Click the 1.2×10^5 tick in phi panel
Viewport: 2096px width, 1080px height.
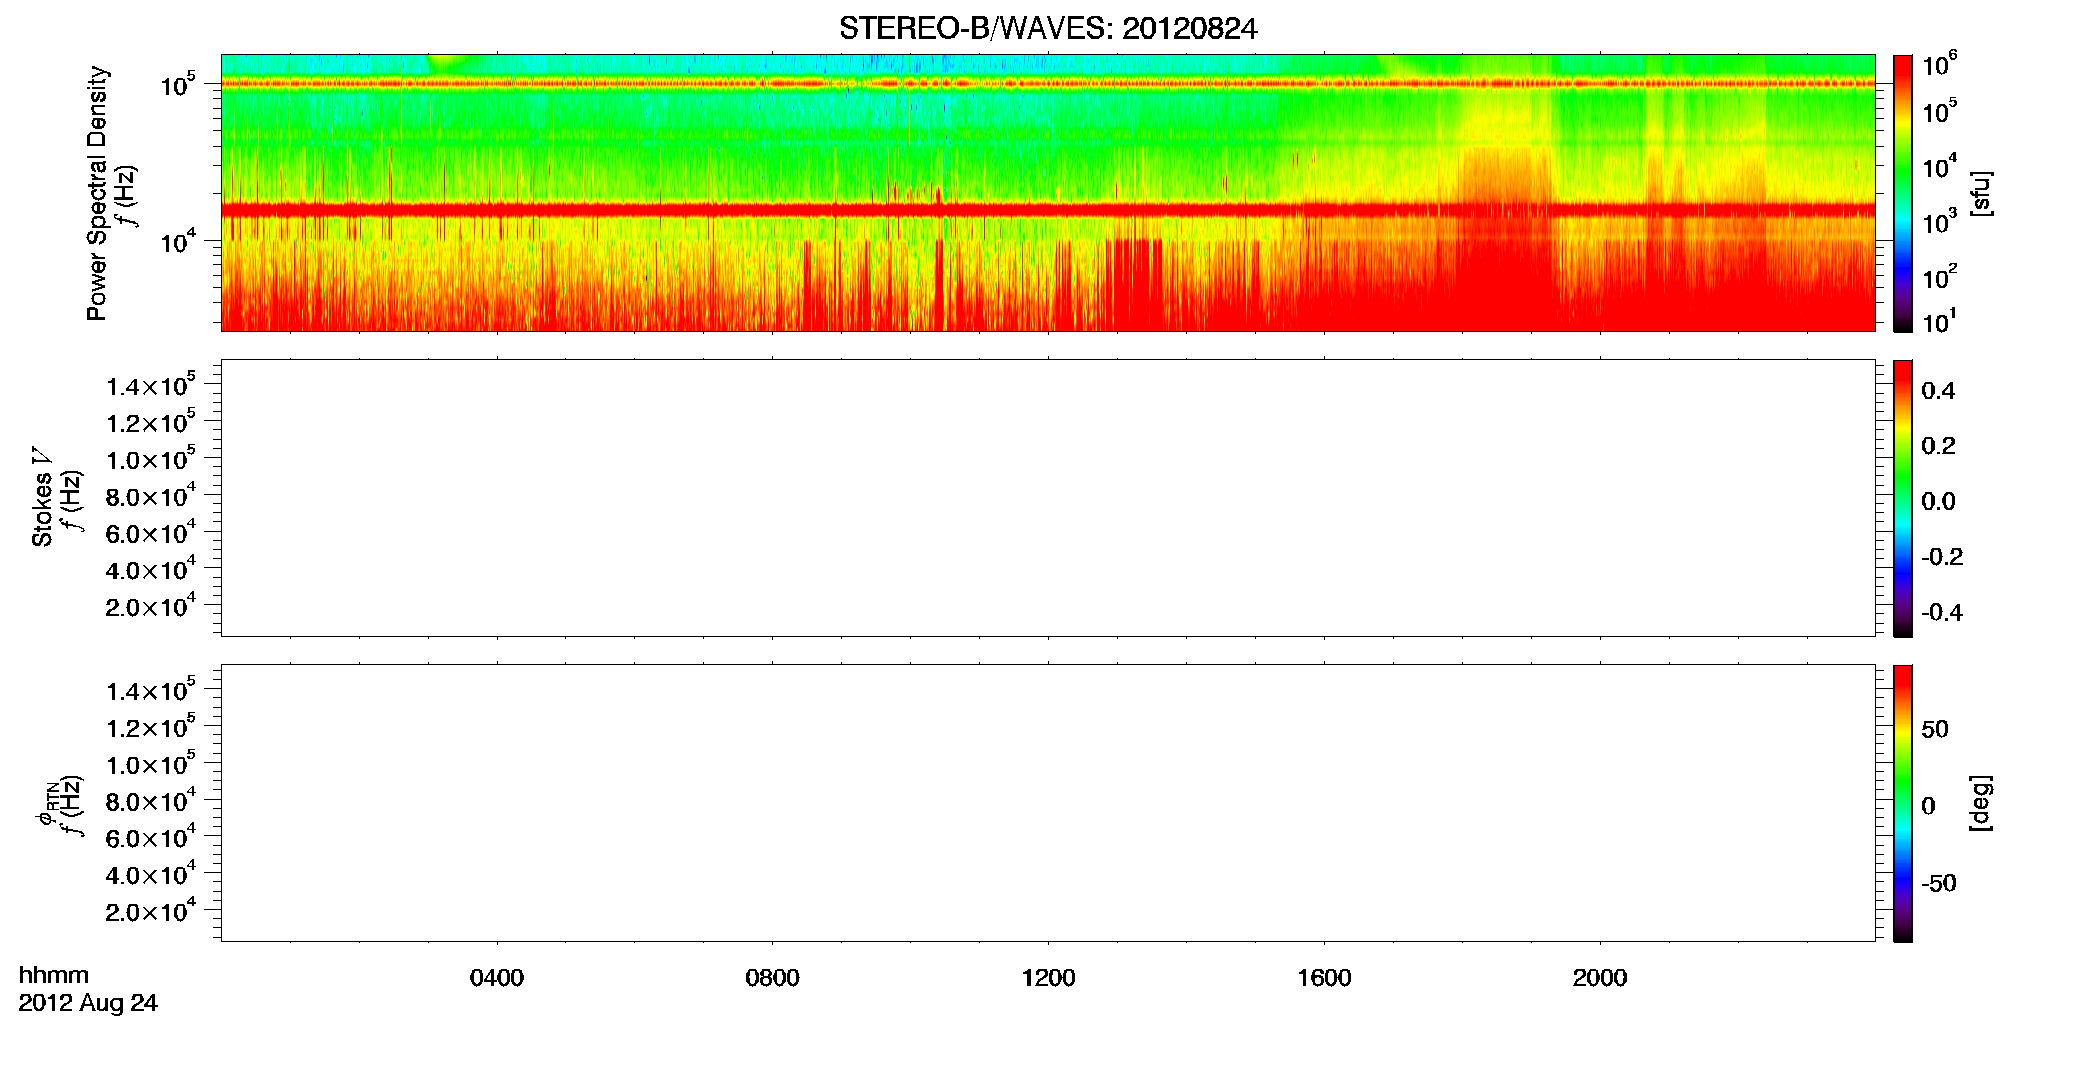coord(151,727)
